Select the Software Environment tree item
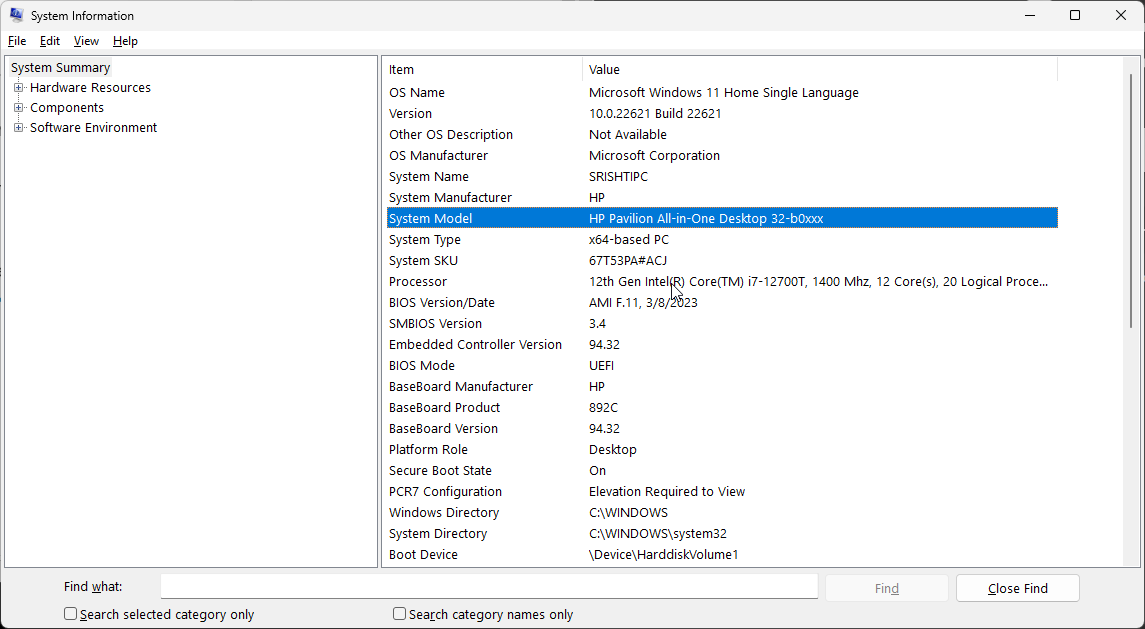This screenshot has height=629, width=1145. tap(93, 128)
